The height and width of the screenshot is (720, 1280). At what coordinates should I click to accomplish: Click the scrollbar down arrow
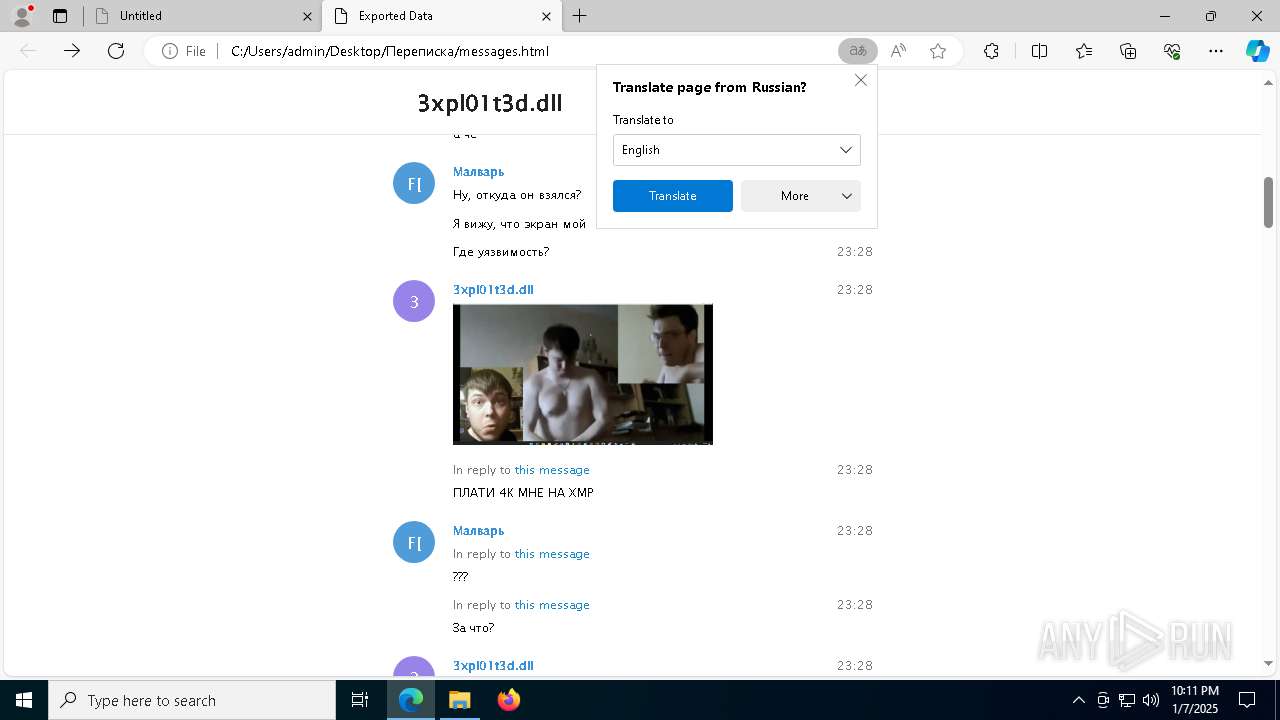pyautogui.click(x=1268, y=663)
